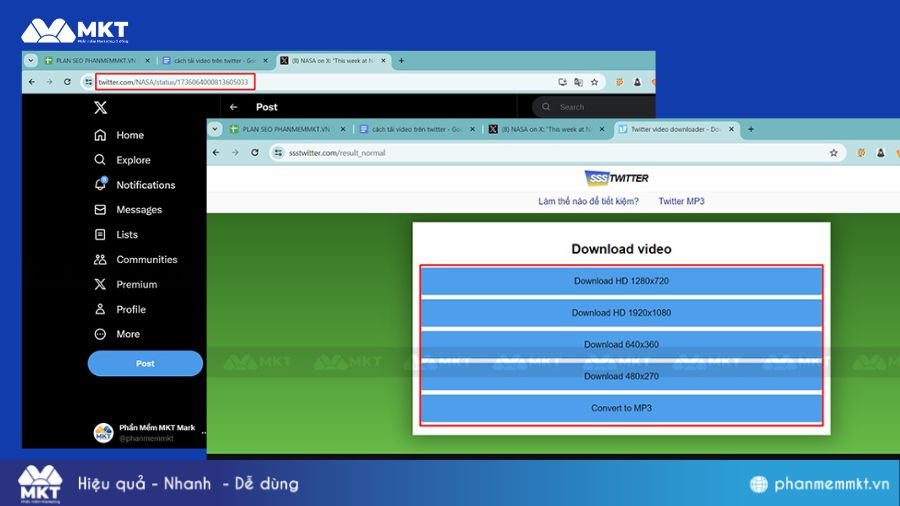Open Home in the Twitter sidebar
Viewport: 900px width, 506px height.
119,135
